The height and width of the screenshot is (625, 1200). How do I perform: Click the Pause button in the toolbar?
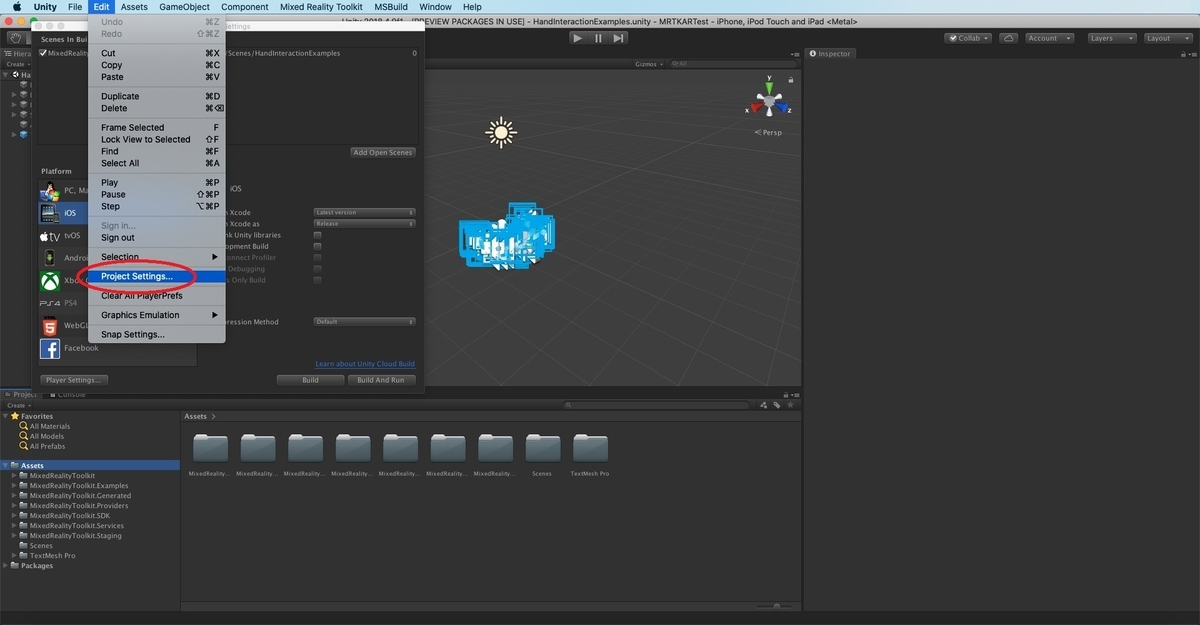click(x=598, y=38)
